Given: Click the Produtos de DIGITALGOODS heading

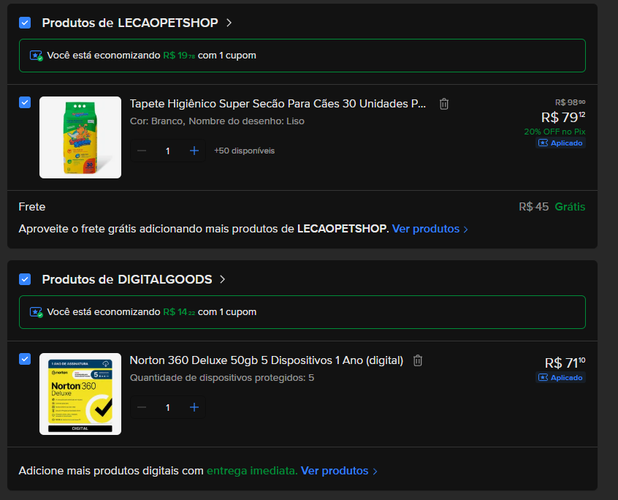Looking at the screenshot, I should (x=127, y=279).
